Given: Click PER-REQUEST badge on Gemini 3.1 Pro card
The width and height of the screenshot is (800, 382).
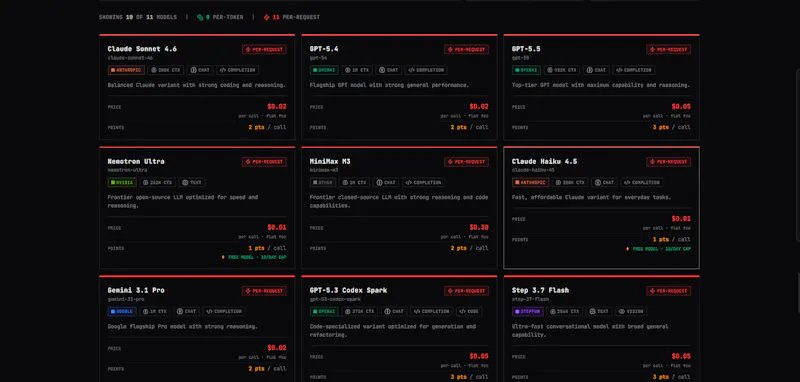Looking at the screenshot, I should pyautogui.click(x=264, y=291).
